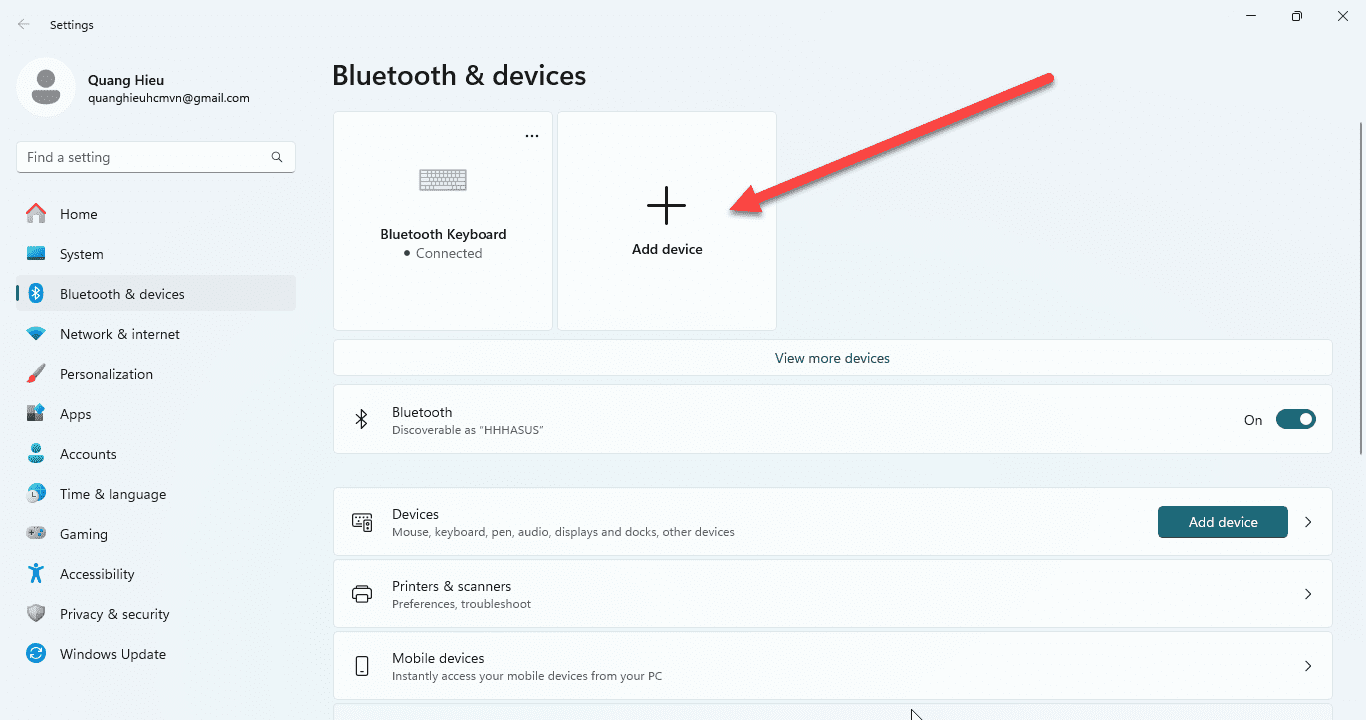Click the Bluetooth Keyboard device icon
This screenshot has width=1366, height=720.
coord(443,180)
